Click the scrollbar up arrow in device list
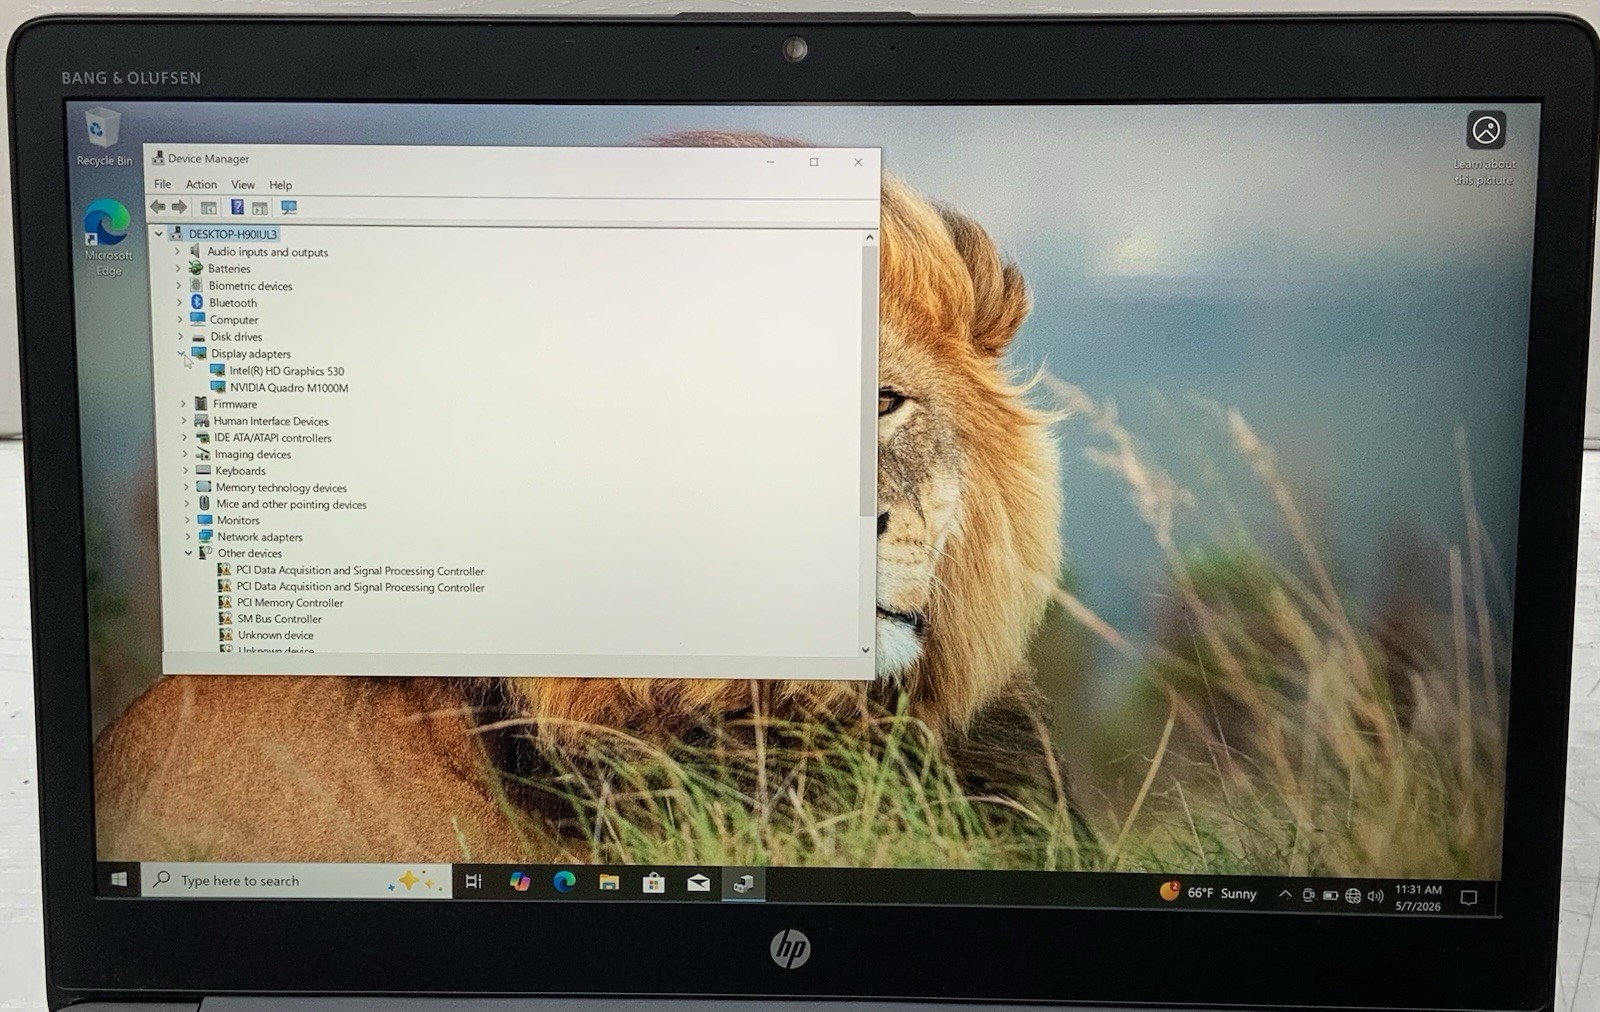The width and height of the screenshot is (1600, 1012). 869,238
